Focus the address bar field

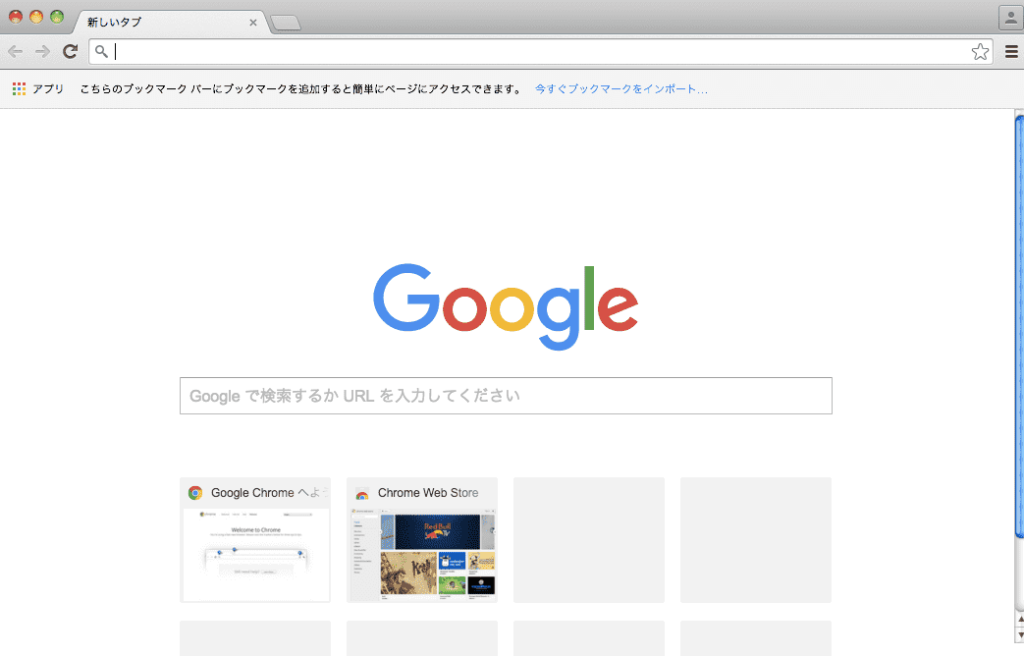tap(541, 52)
